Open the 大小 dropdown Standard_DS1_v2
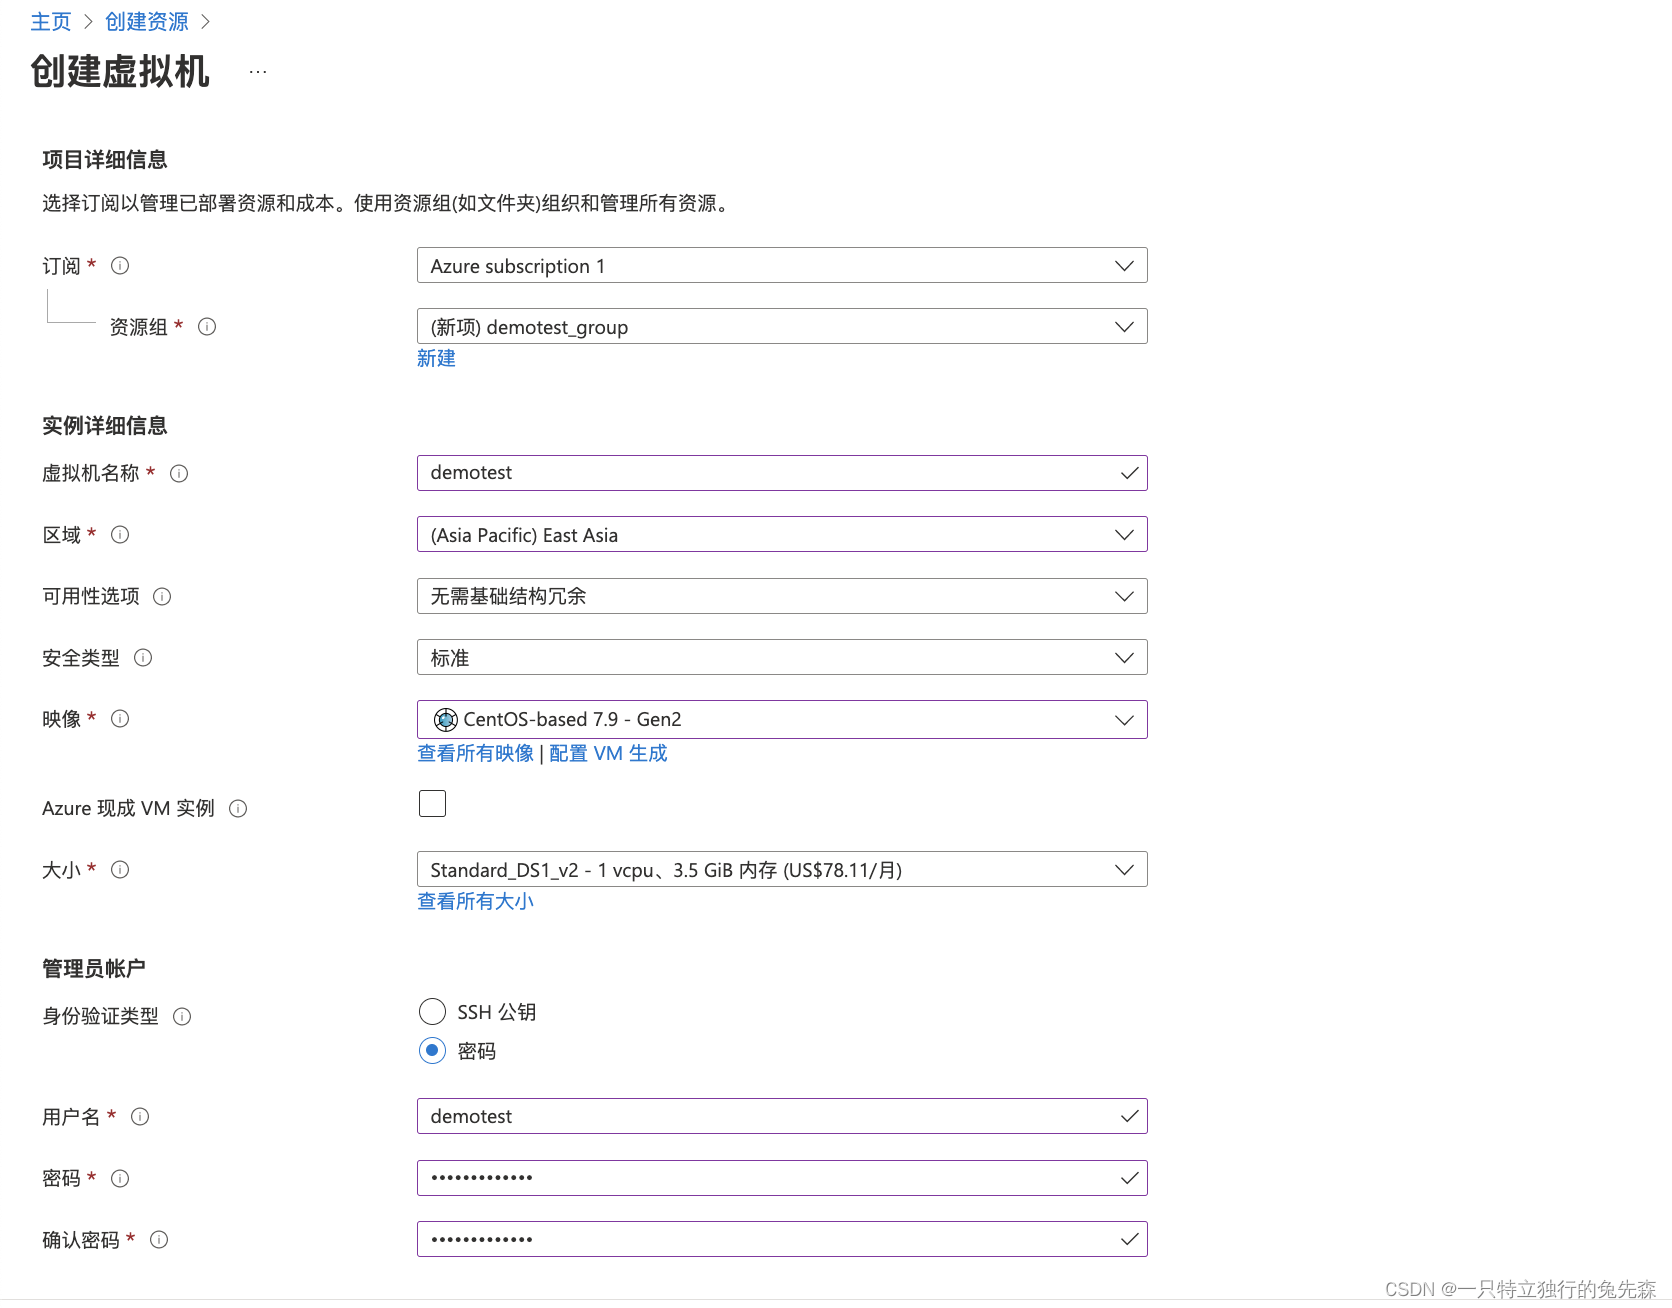Viewport: 1672px width, 1308px height. click(782, 870)
